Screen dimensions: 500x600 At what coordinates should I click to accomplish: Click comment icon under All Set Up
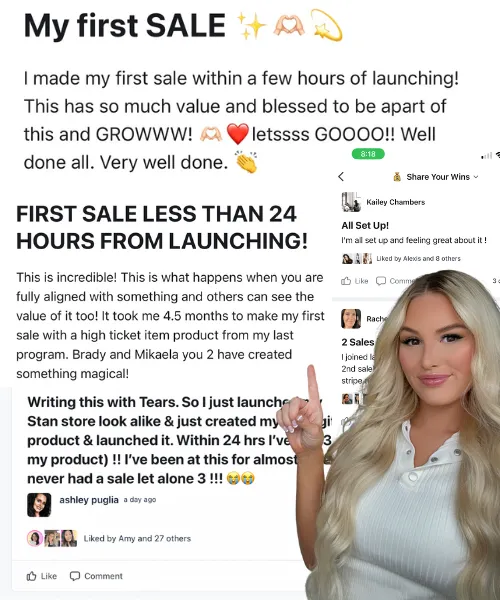click(x=381, y=281)
